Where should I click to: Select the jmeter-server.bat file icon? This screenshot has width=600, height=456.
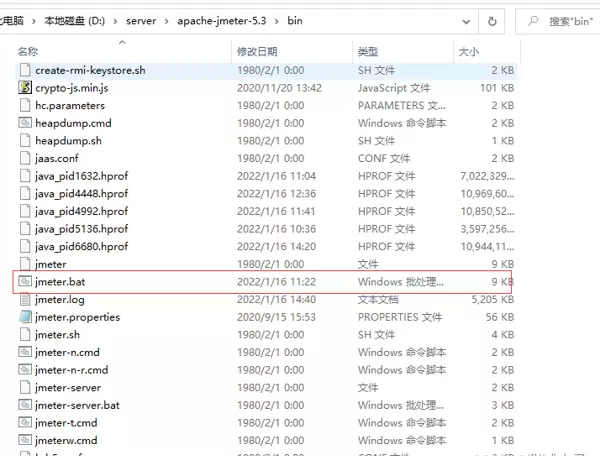[x=25, y=405]
